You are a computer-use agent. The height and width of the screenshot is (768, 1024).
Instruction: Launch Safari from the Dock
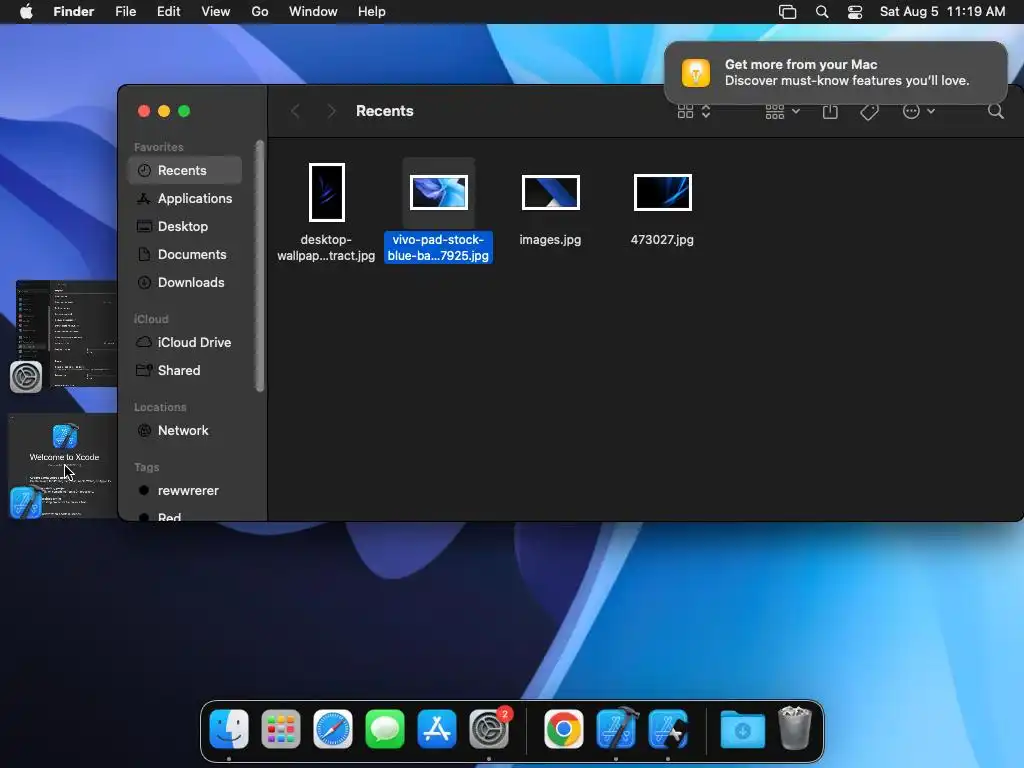tap(333, 729)
